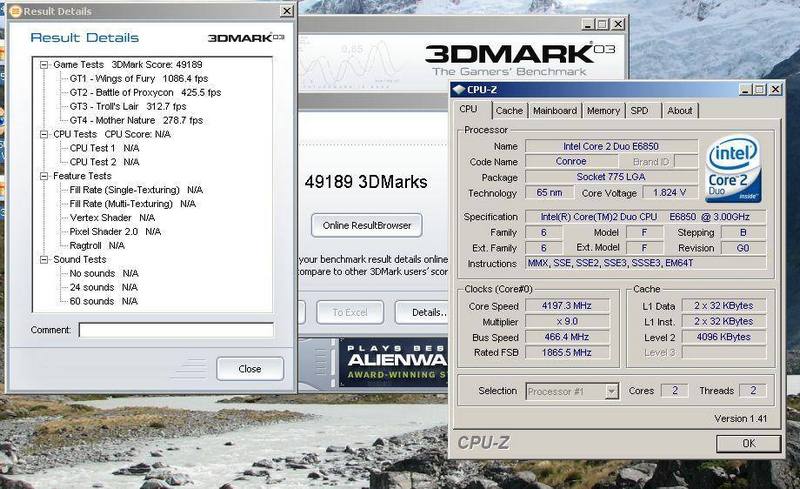
Task: Click the Core Speed value 4197.3 MHz
Action: pyautogui.click(x=567, y=306)
